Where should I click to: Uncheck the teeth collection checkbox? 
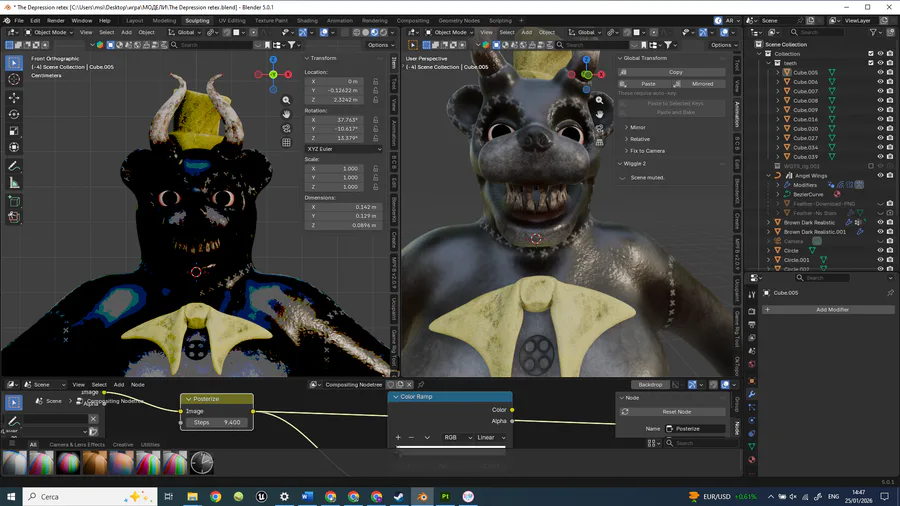871,63
